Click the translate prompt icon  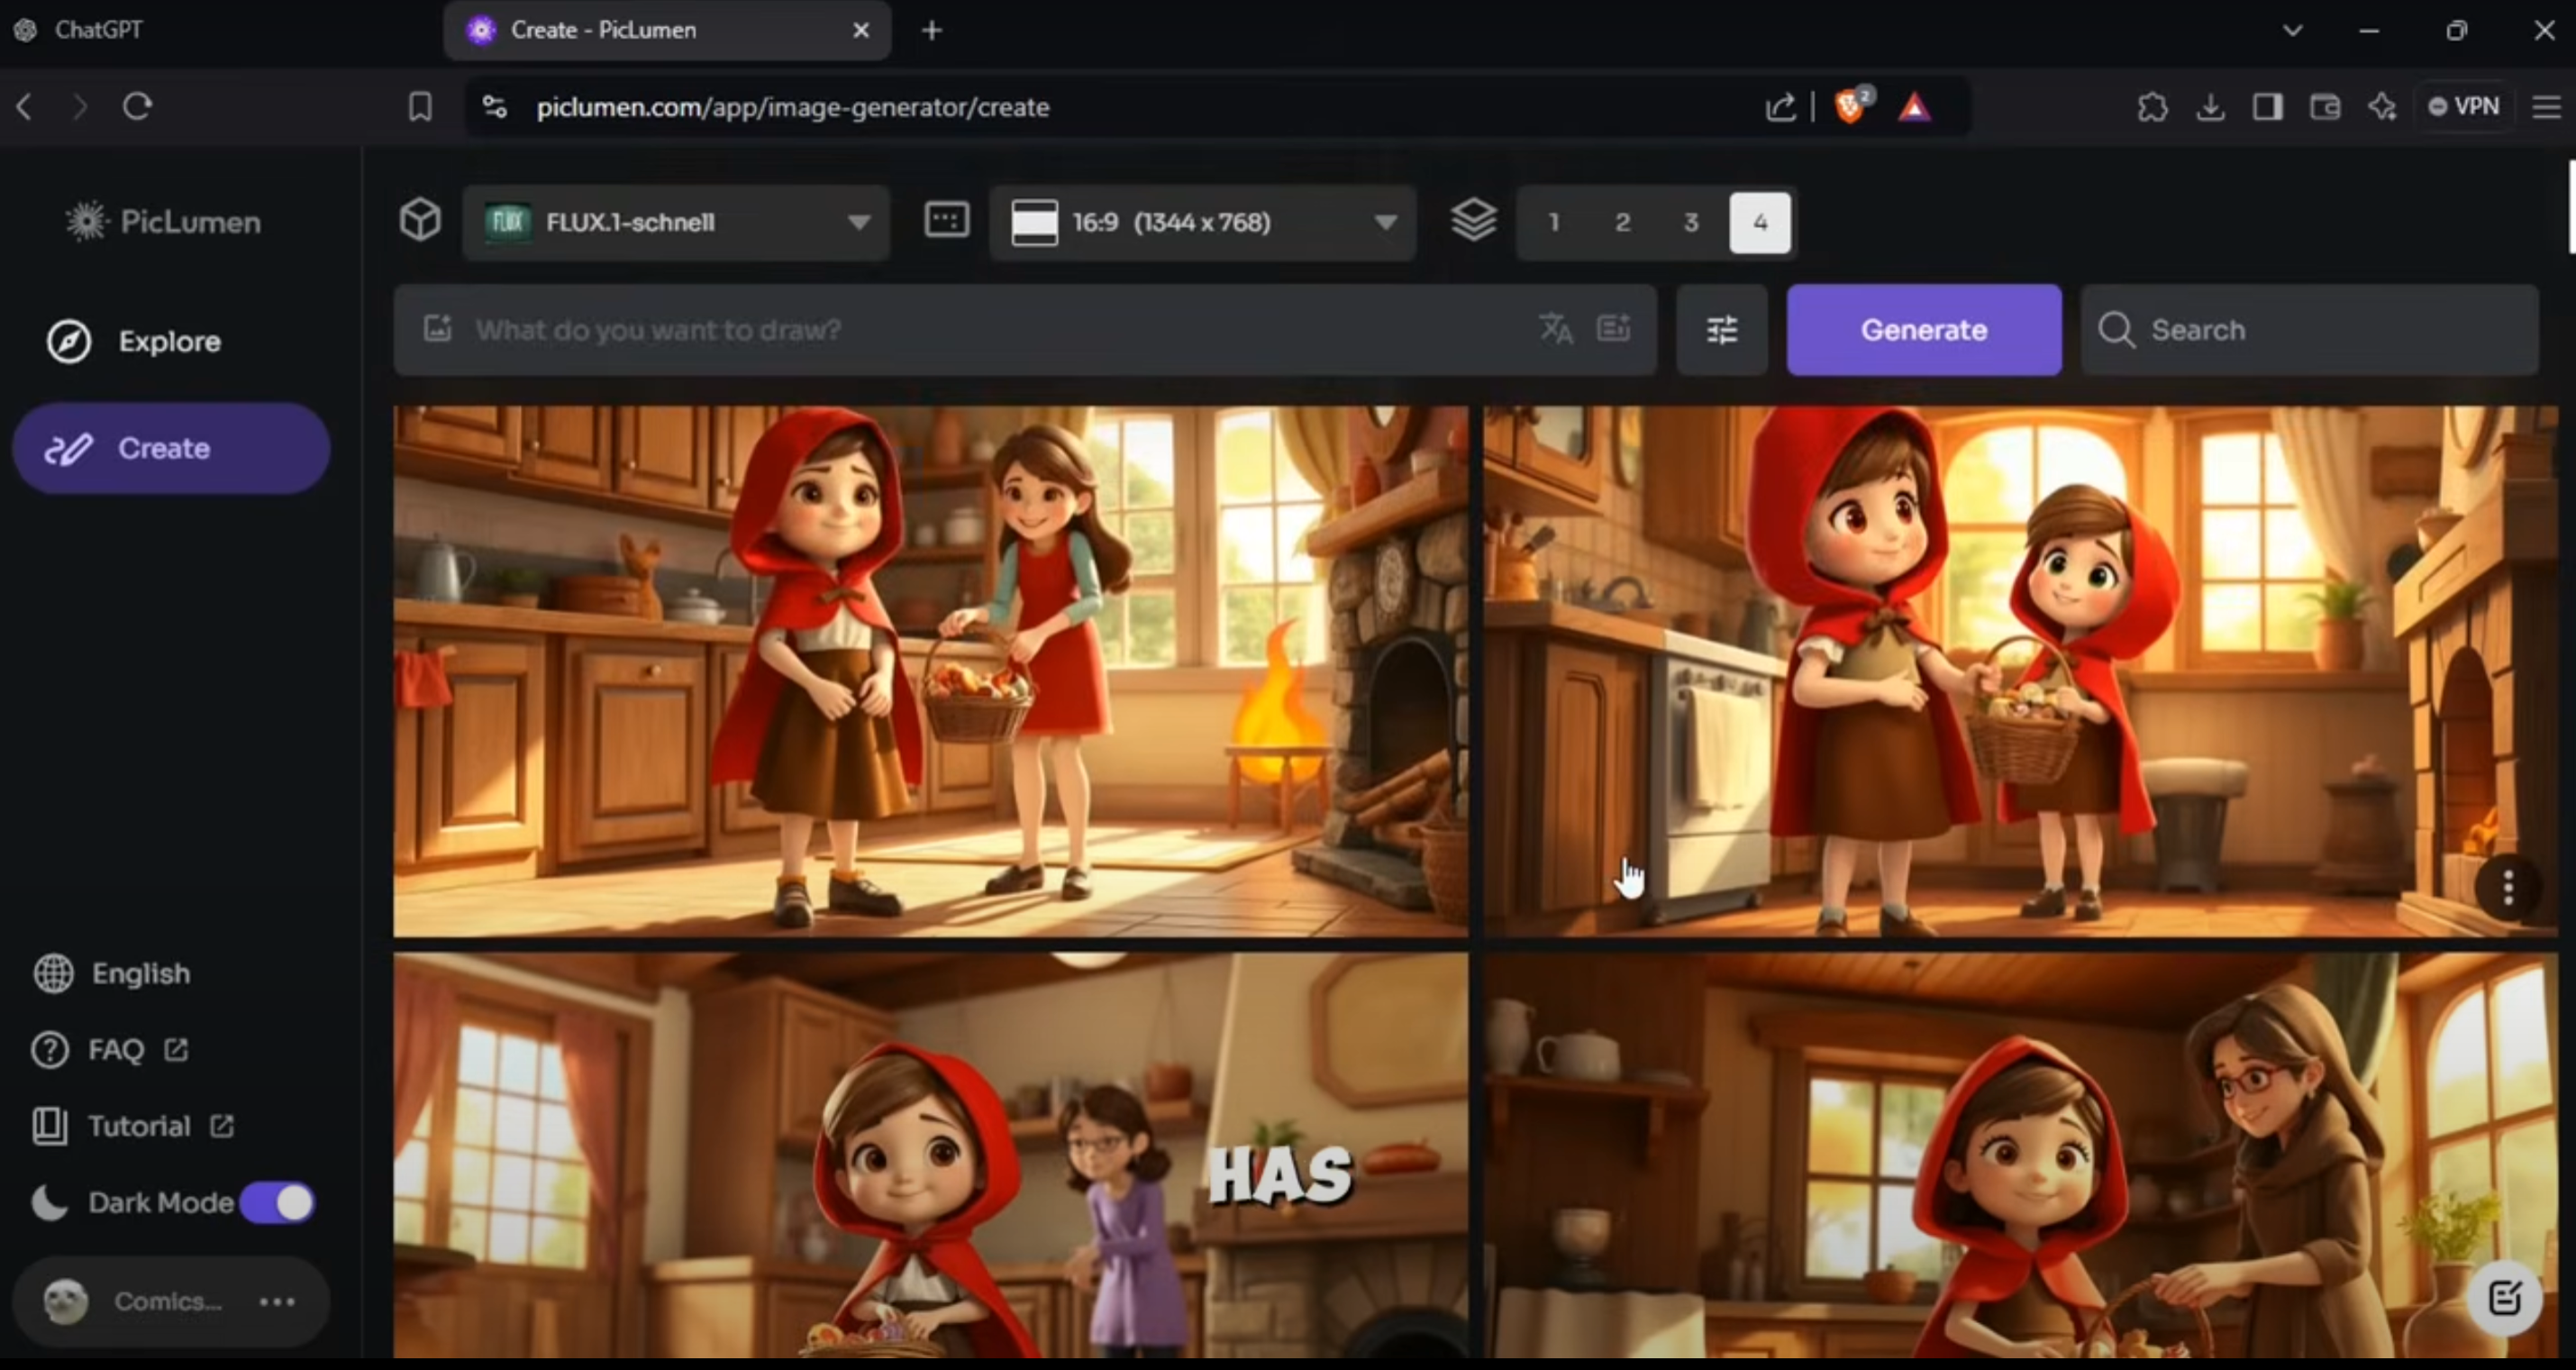pos(1555,329)
